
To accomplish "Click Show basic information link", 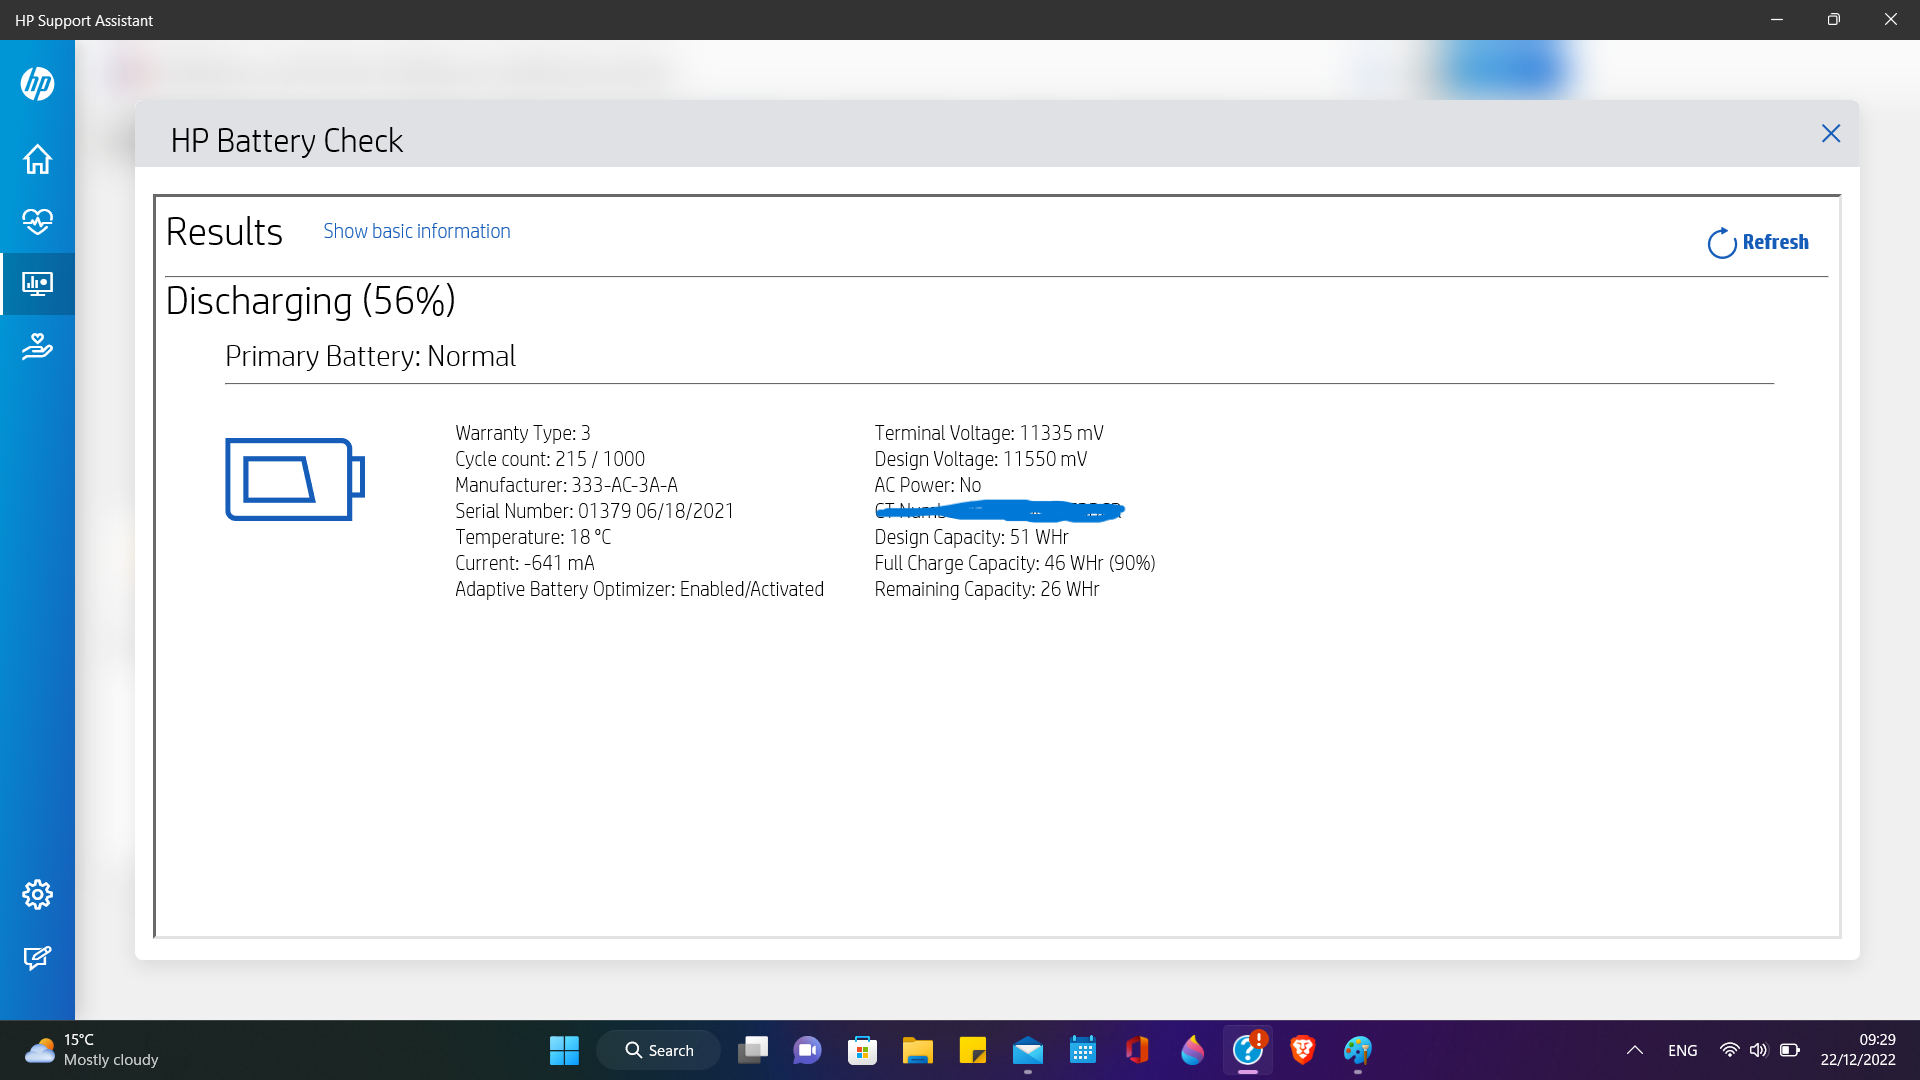I will [416, 231].
